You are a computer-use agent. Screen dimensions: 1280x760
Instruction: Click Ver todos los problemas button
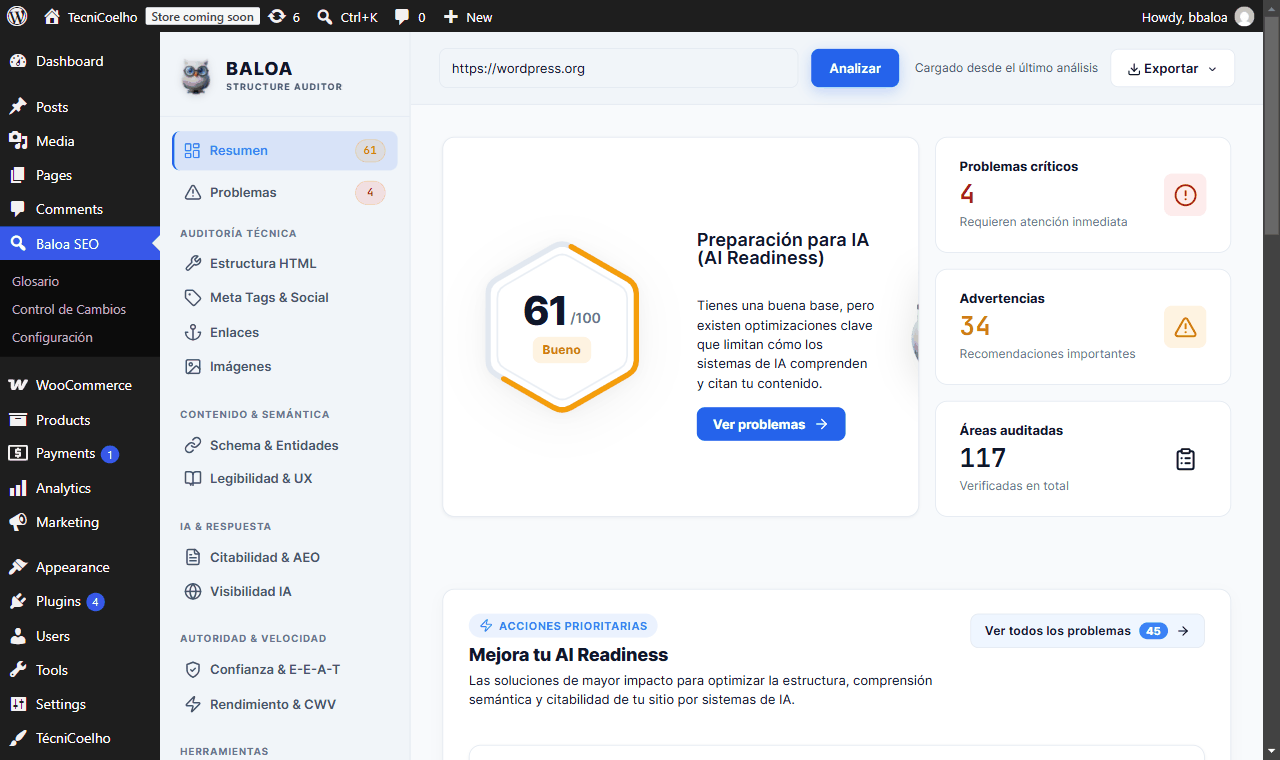tap(1087, 631)
